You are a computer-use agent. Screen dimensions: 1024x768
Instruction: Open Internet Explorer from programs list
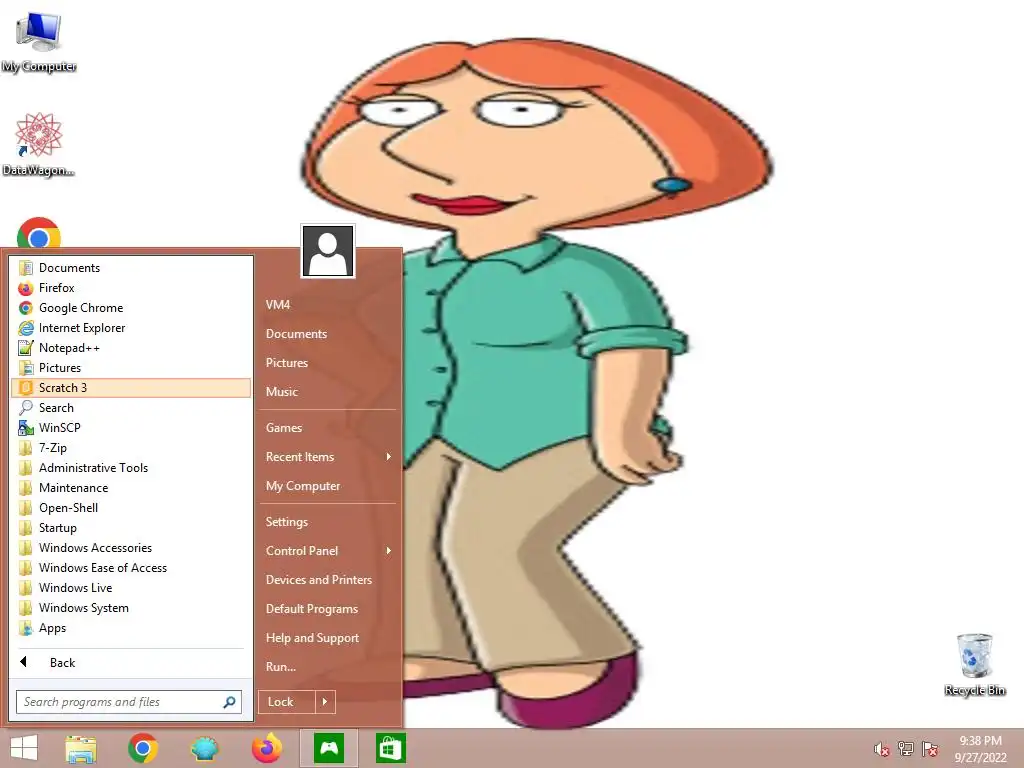click(131, 328)
